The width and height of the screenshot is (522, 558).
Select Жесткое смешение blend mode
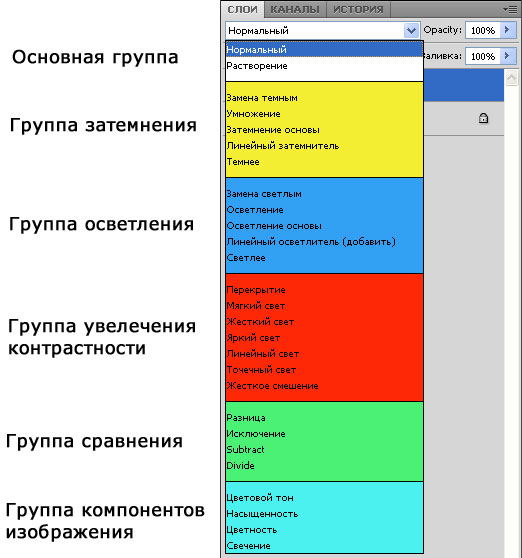[x=324, y=386]
